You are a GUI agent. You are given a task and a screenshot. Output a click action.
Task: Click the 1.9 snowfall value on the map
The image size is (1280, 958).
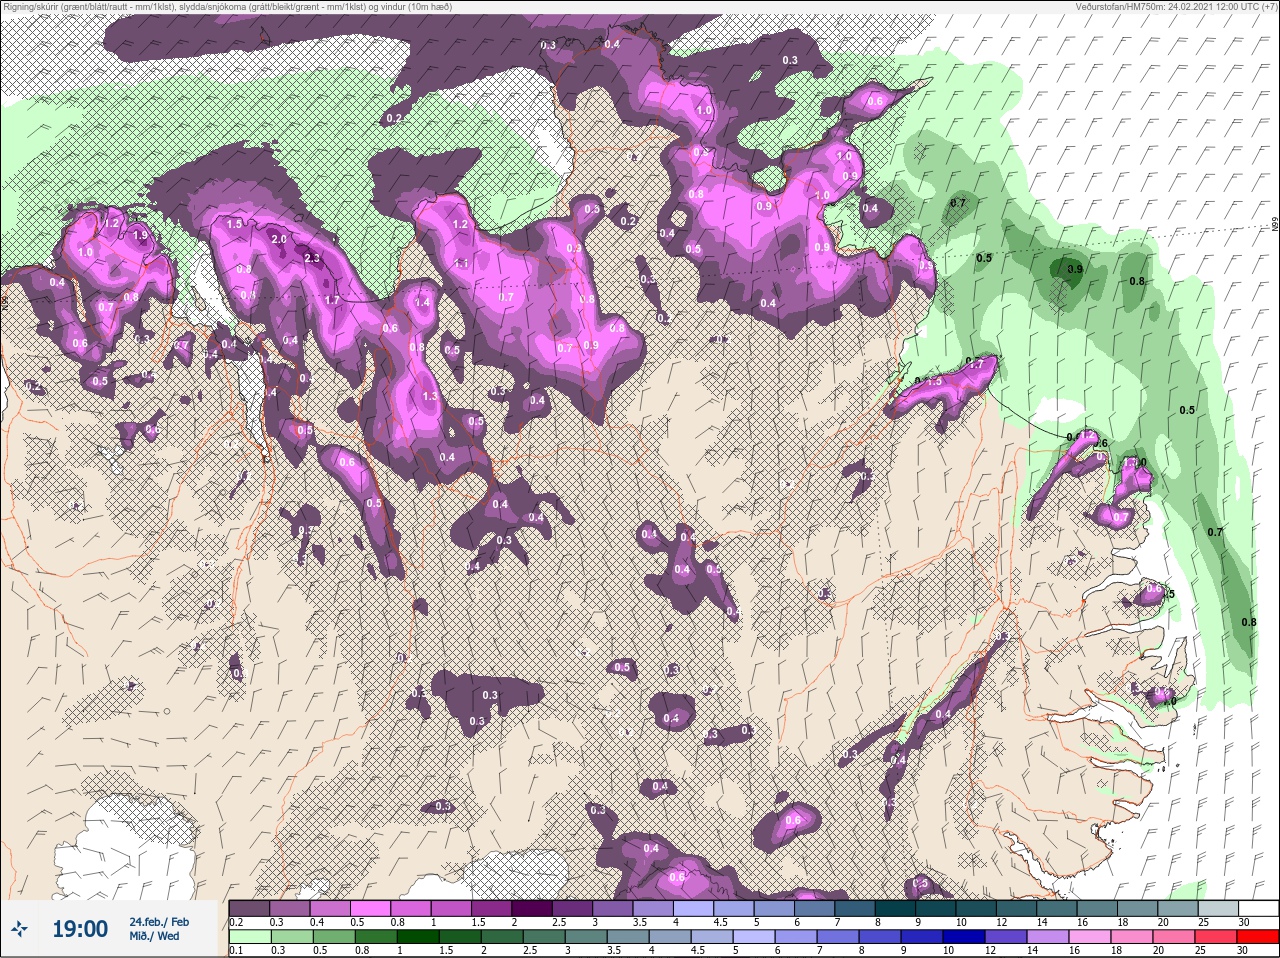pyautogui.click(x=140, y=235)
